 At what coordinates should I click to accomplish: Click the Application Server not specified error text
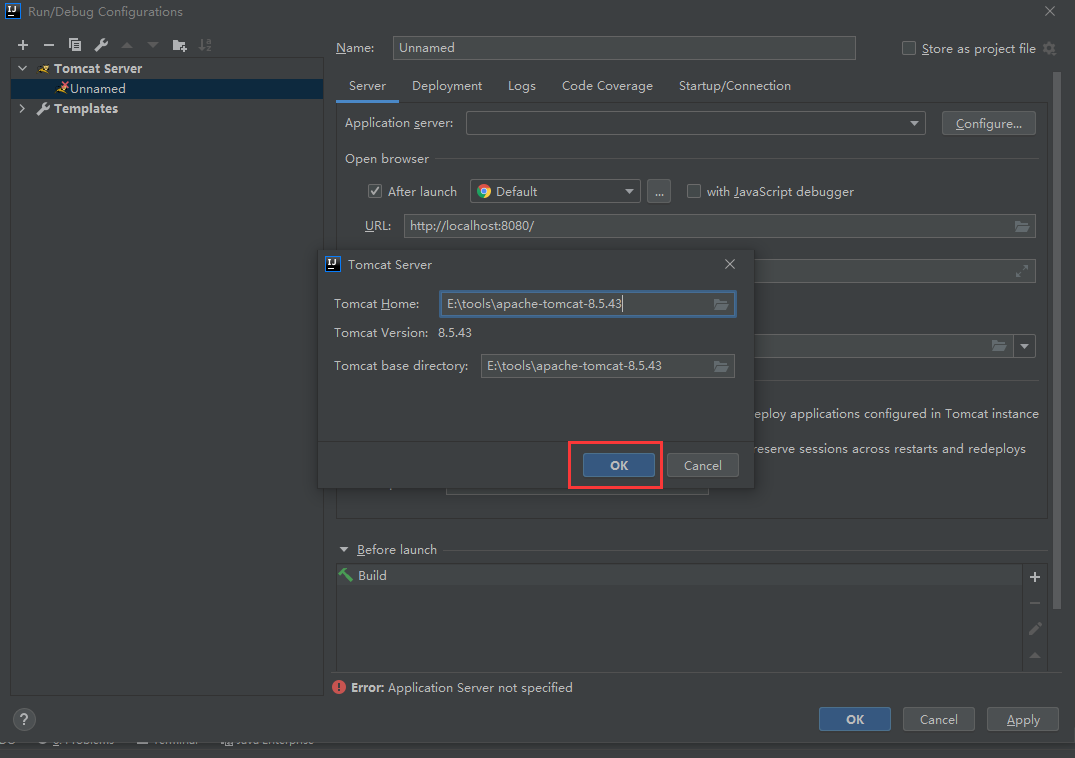click(x=480, y=687)
